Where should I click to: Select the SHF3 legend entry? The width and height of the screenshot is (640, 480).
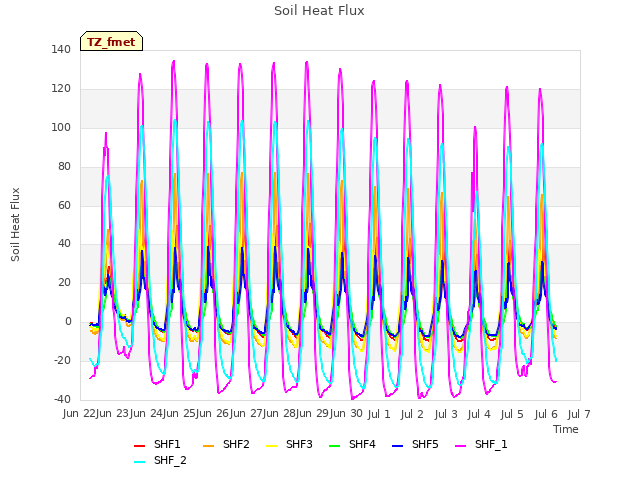pos(289,444)
